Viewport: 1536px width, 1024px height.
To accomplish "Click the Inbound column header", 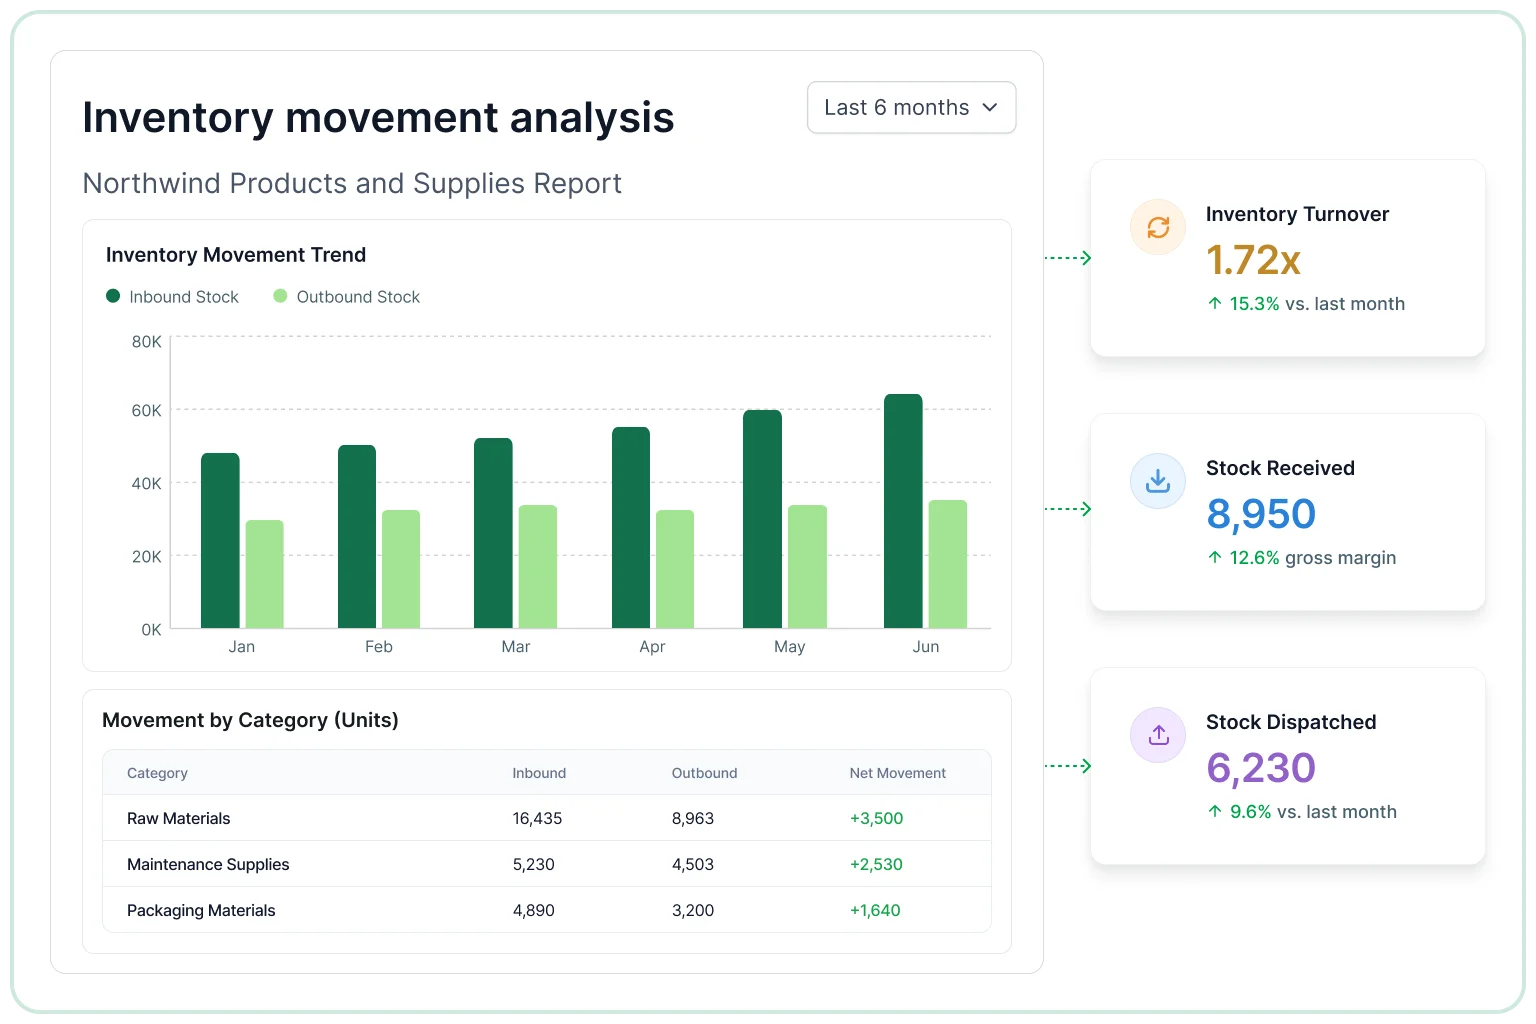I will [539, 773].
